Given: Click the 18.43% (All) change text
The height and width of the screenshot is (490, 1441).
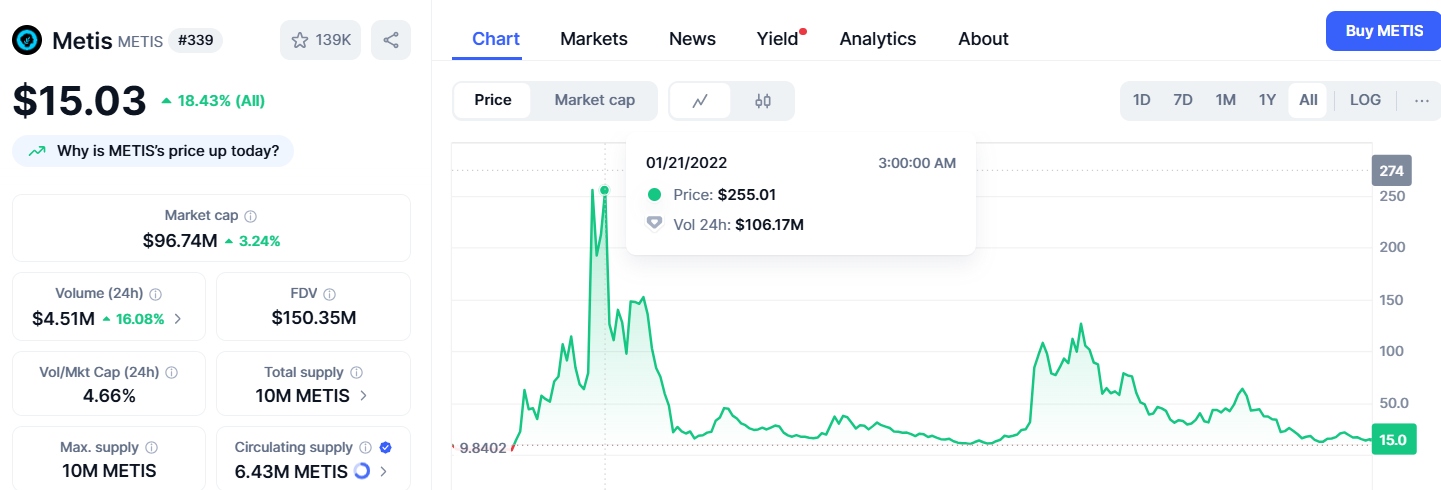Looking at the screenshot, I should [x=221, y=101].
